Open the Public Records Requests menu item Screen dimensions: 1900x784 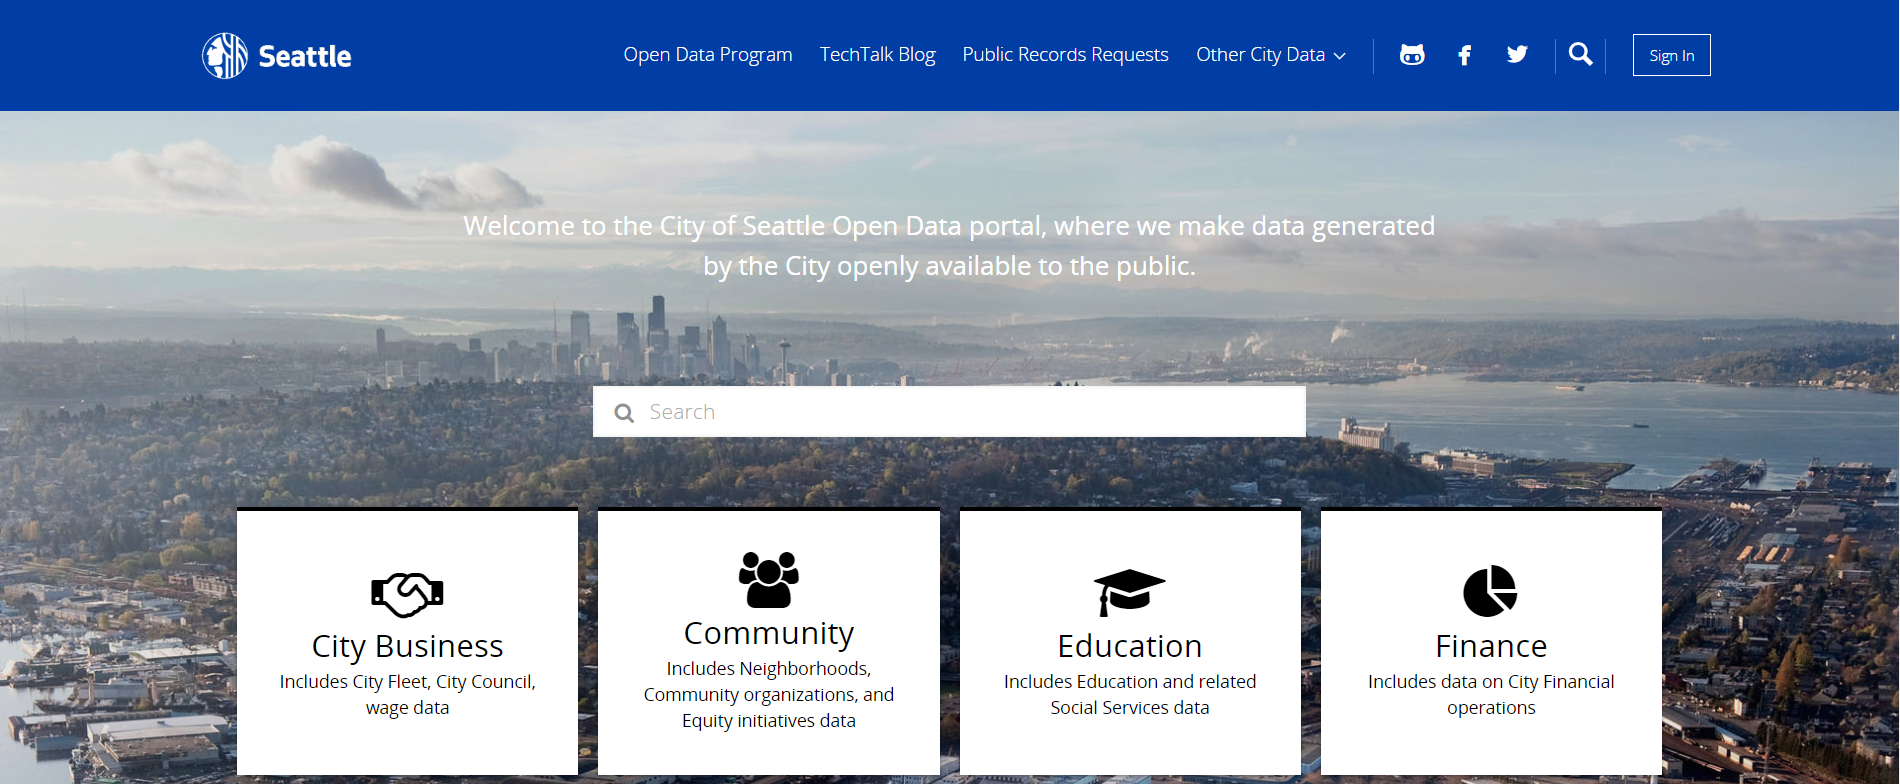[1065, 55]
